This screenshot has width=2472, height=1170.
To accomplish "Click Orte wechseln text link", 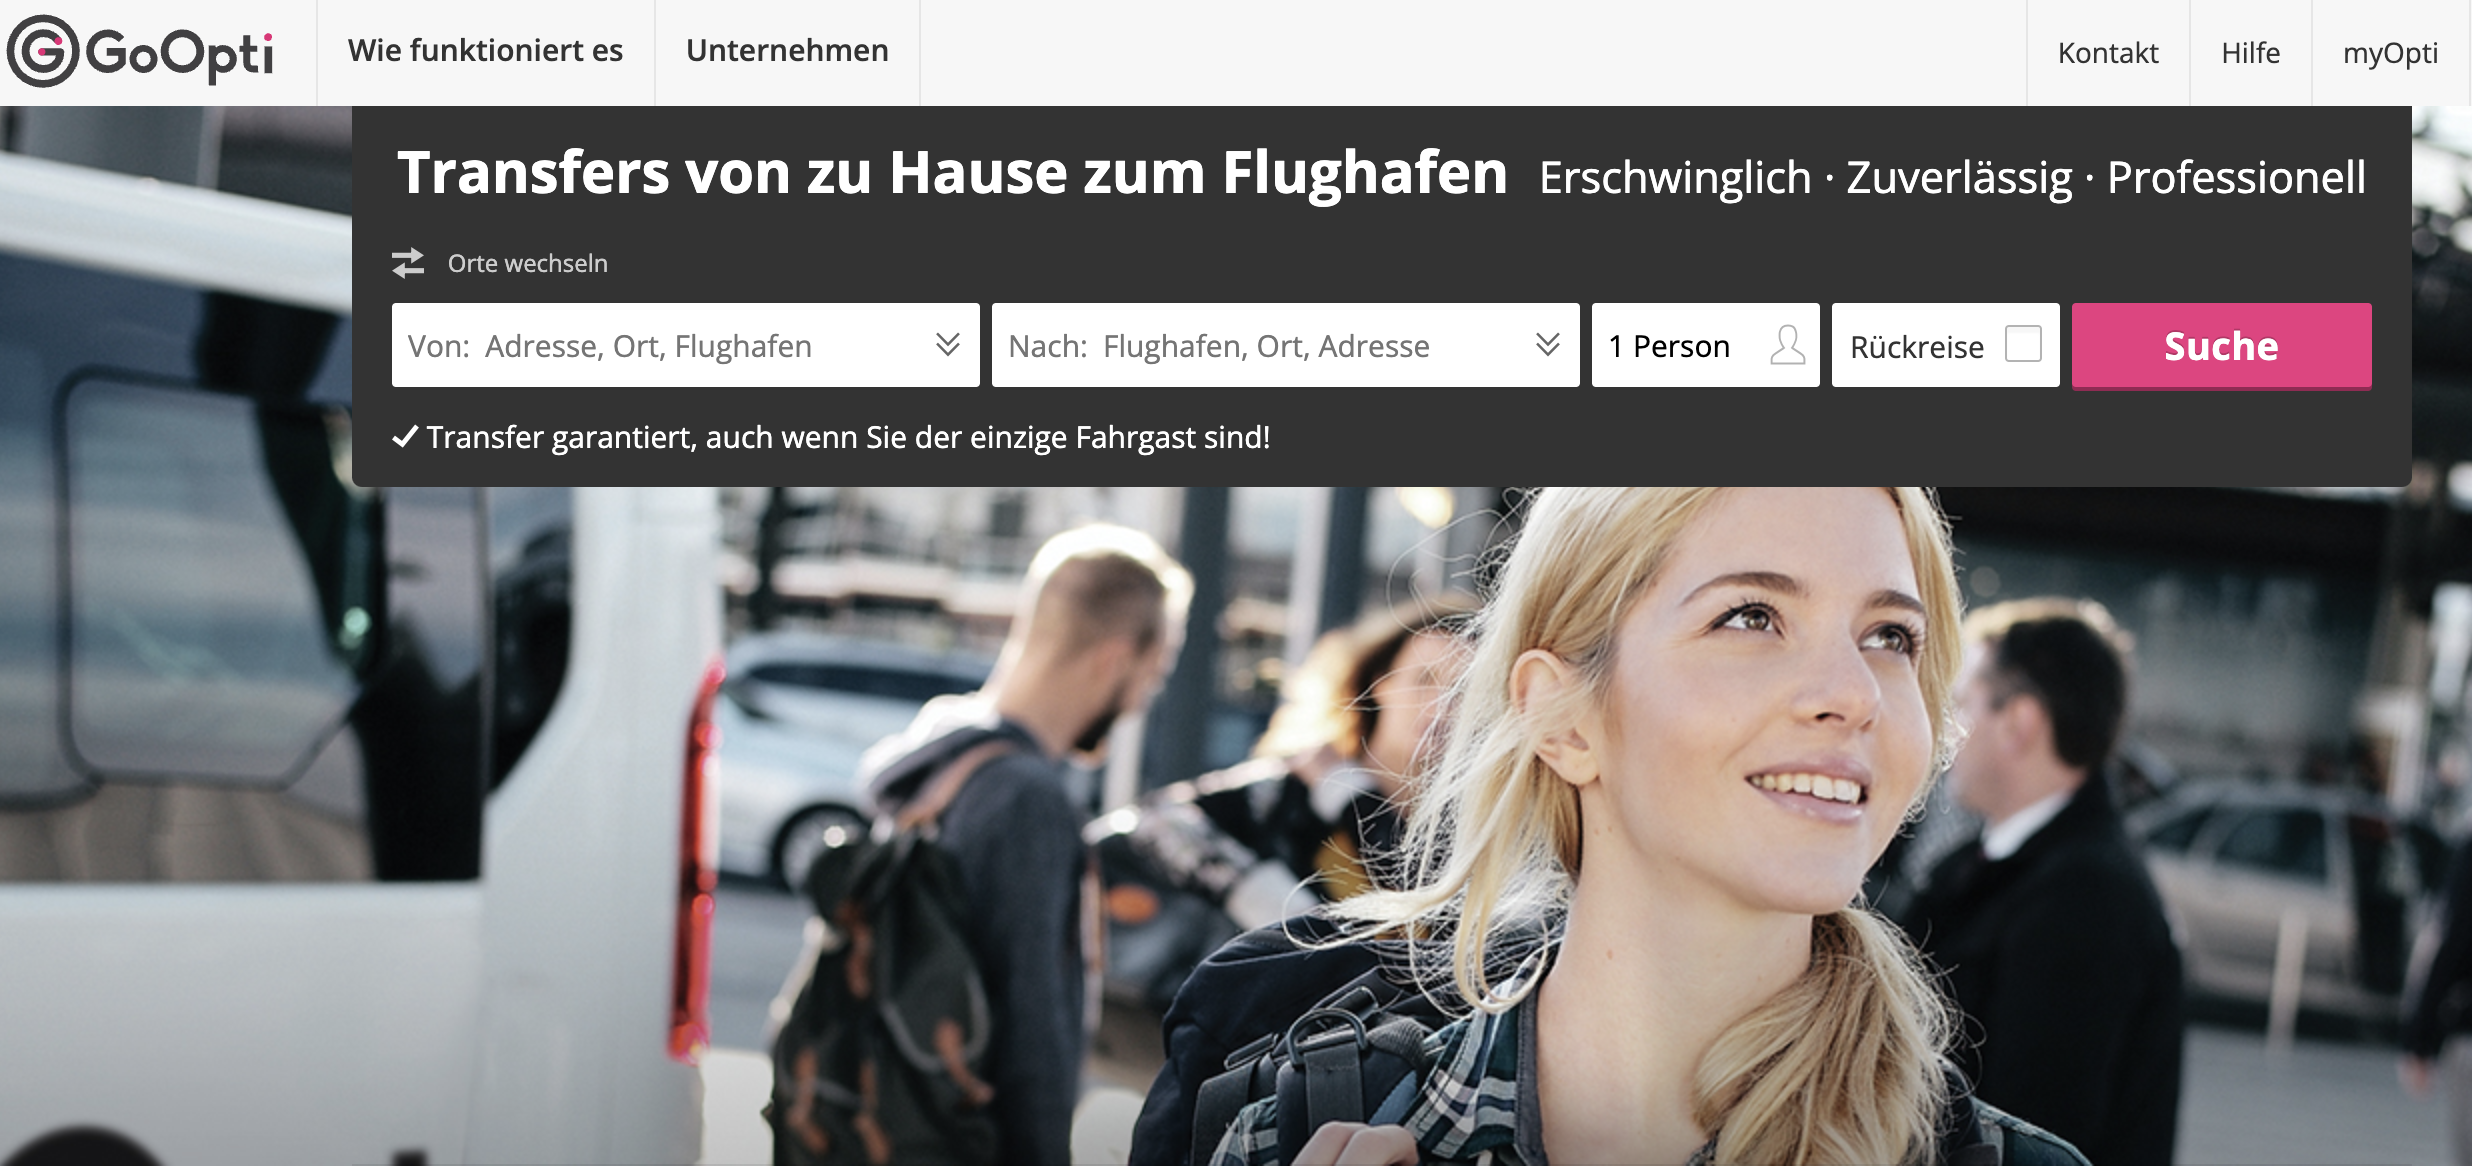I will tap(527, 263).
